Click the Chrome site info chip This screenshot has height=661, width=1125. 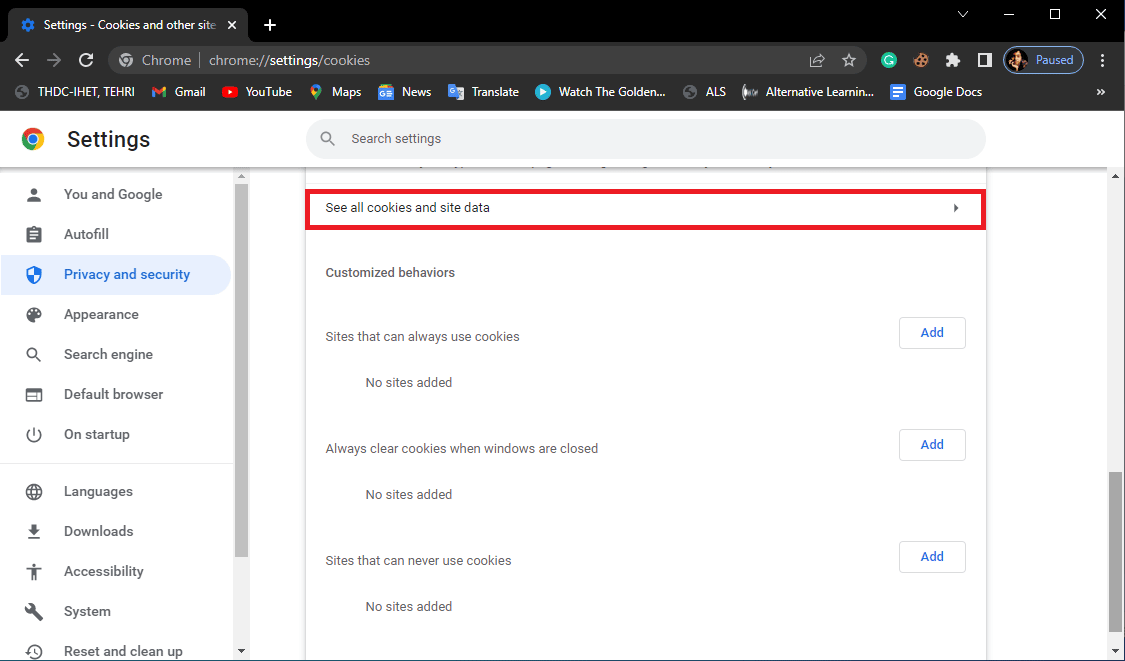coord(156,60)
